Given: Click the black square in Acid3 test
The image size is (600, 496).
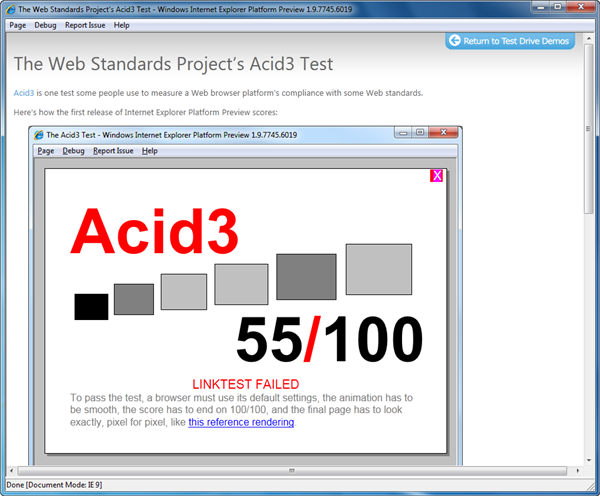Looking at the screenshot, I should 91,307.
